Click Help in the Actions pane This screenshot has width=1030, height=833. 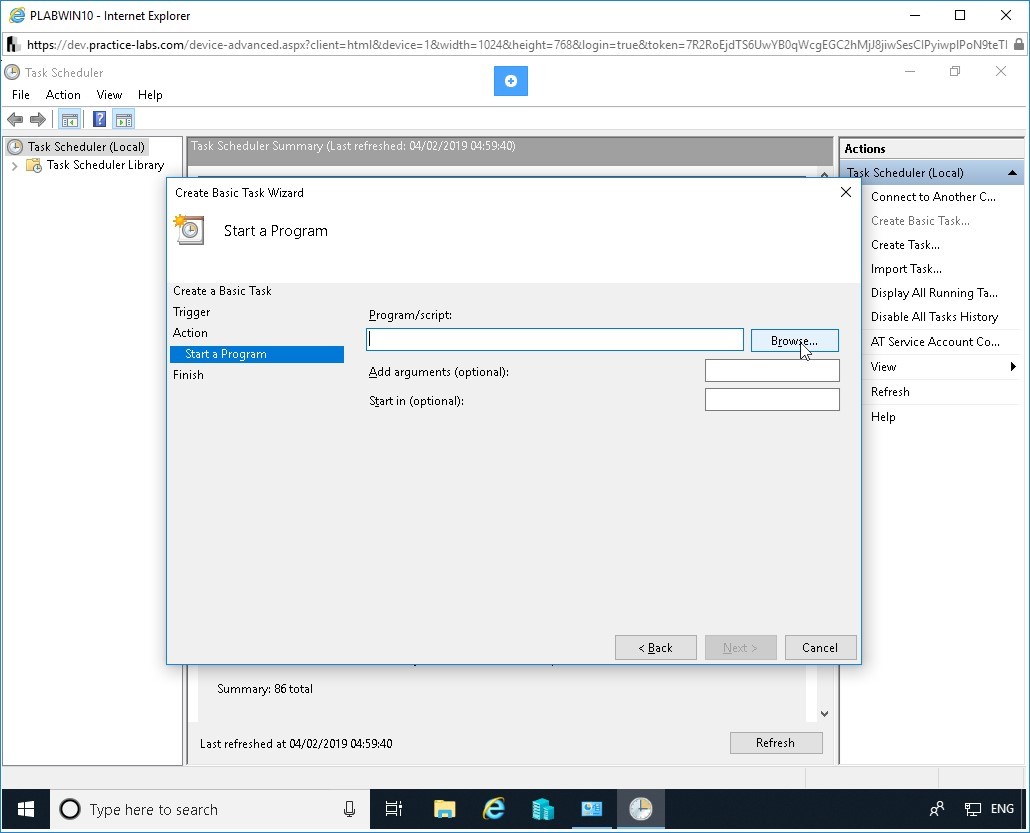point(883,416)
